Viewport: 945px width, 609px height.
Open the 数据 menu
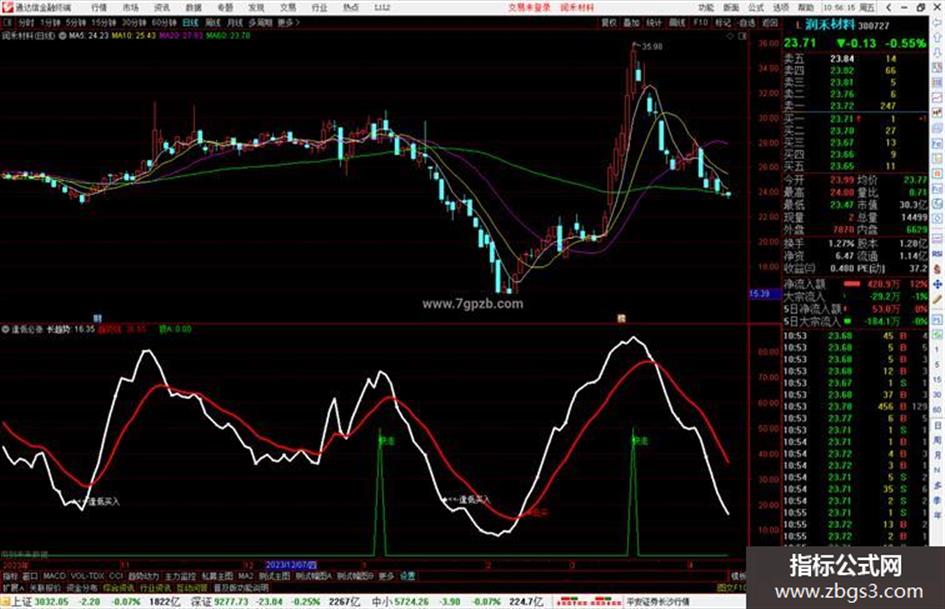click(193, 8)
